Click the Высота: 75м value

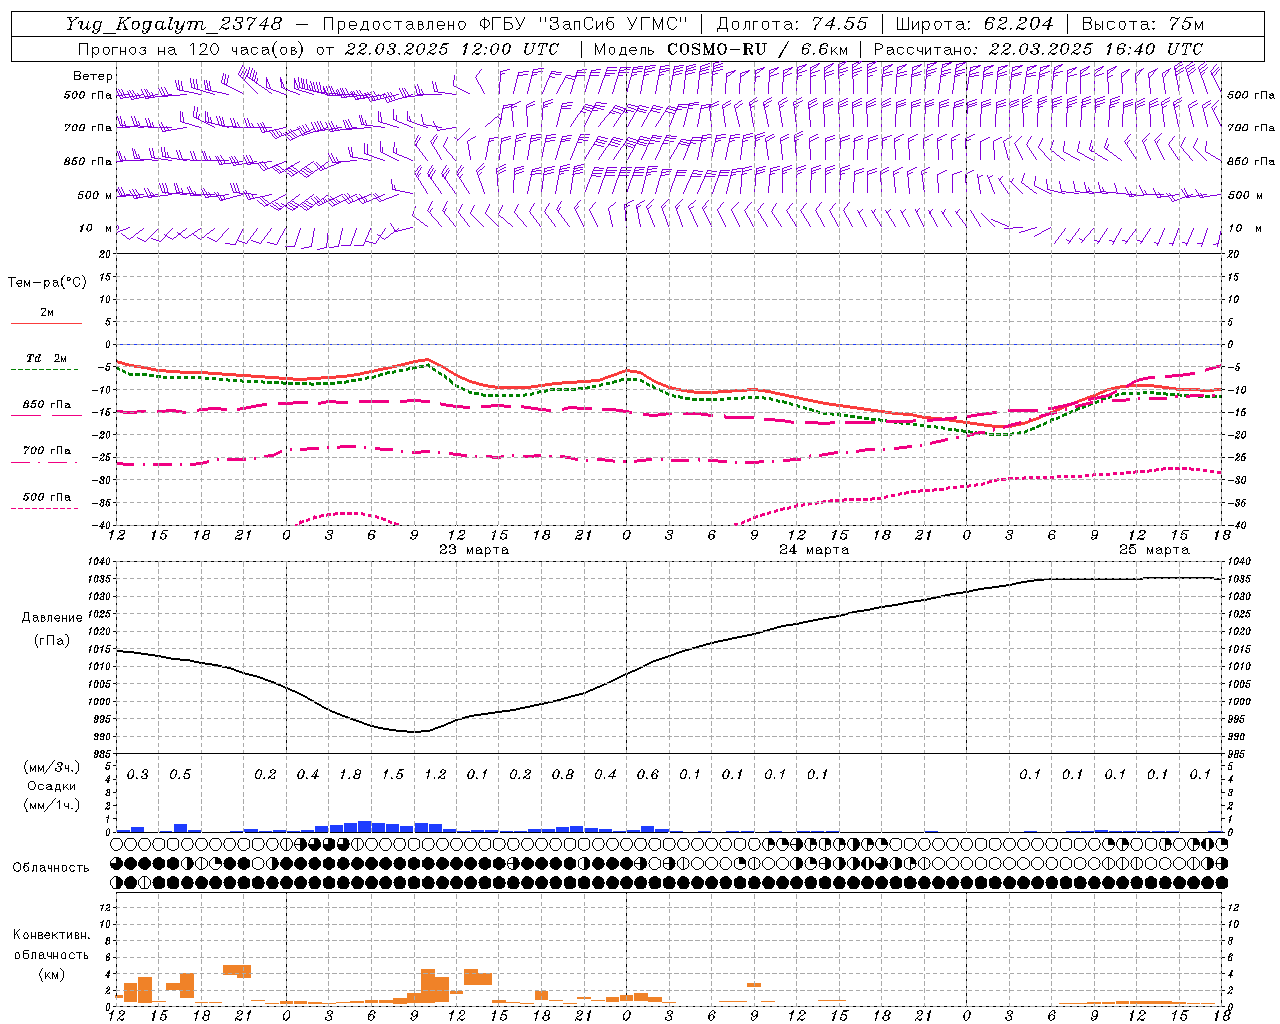coord(1143,24)
